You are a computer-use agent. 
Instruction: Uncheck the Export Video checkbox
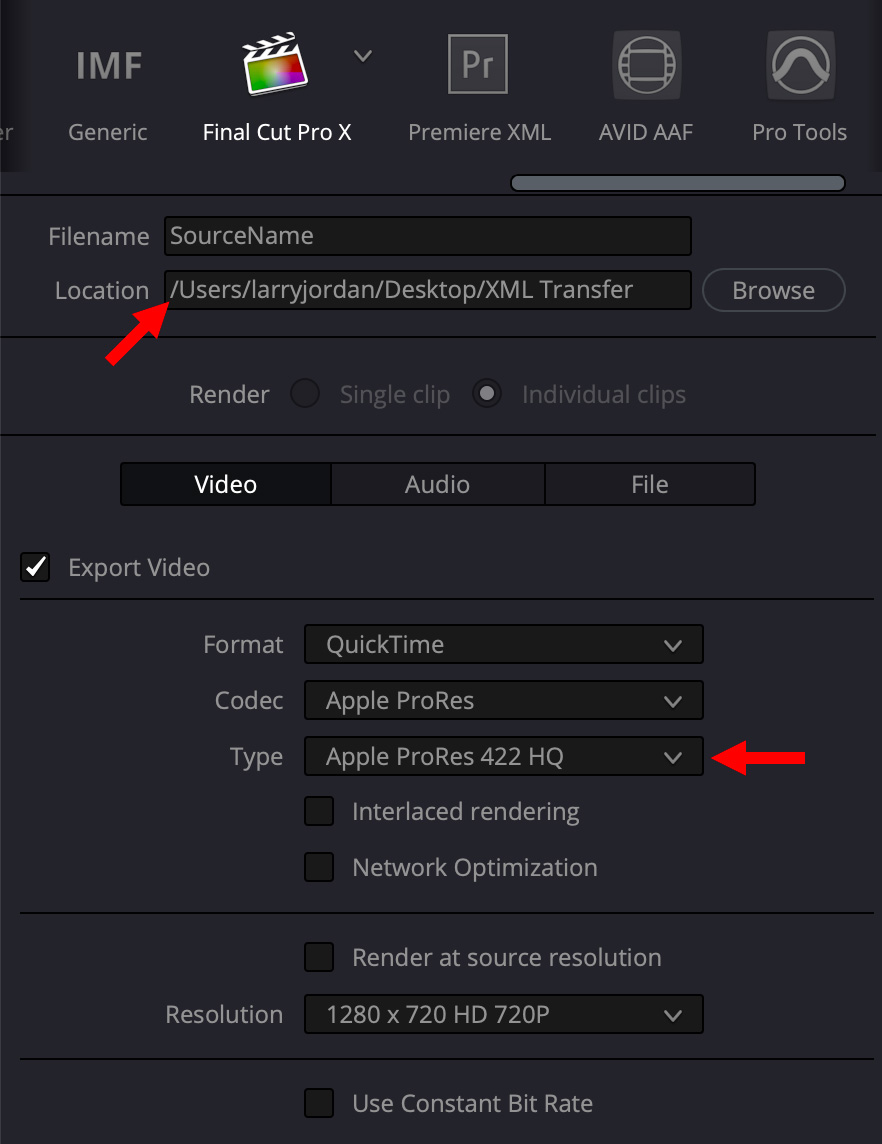point(36,568)
